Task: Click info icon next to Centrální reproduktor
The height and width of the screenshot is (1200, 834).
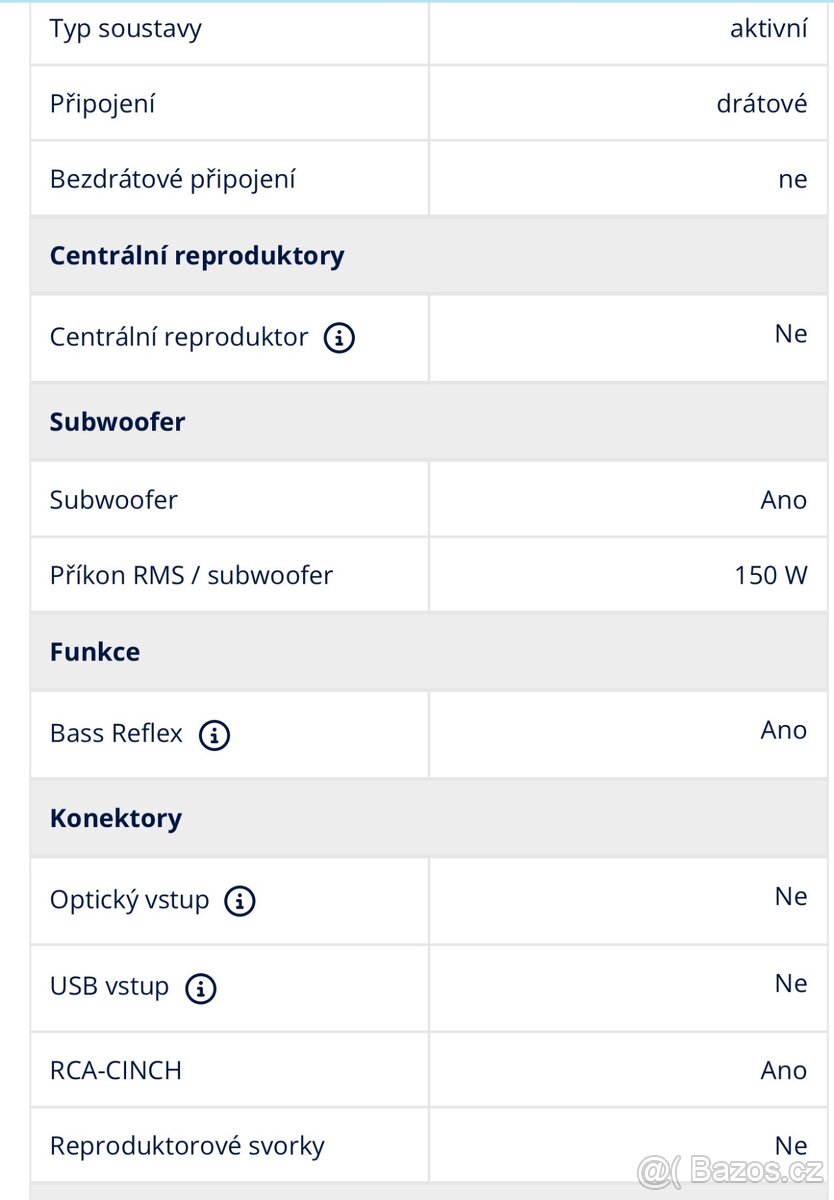Action: (340, 338)
